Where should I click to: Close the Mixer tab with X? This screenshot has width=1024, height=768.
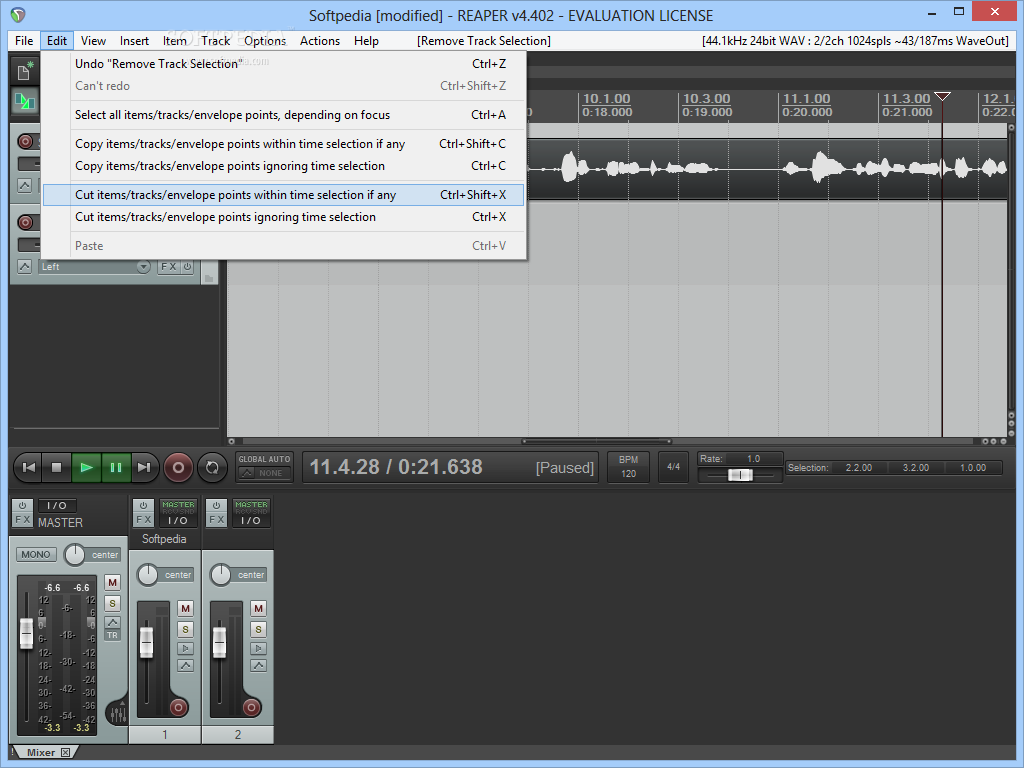click(65, 752)
